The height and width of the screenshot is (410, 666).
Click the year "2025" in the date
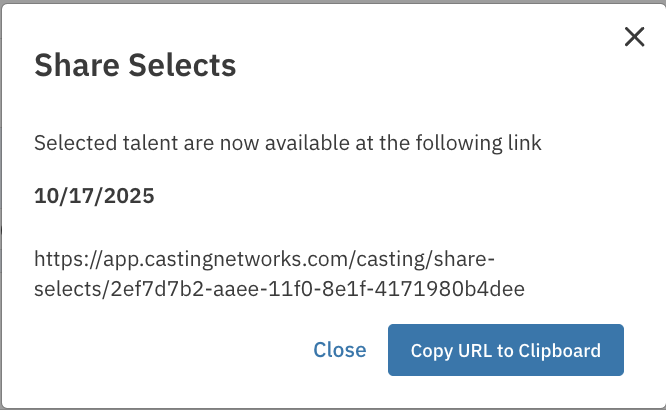(133, 196)
